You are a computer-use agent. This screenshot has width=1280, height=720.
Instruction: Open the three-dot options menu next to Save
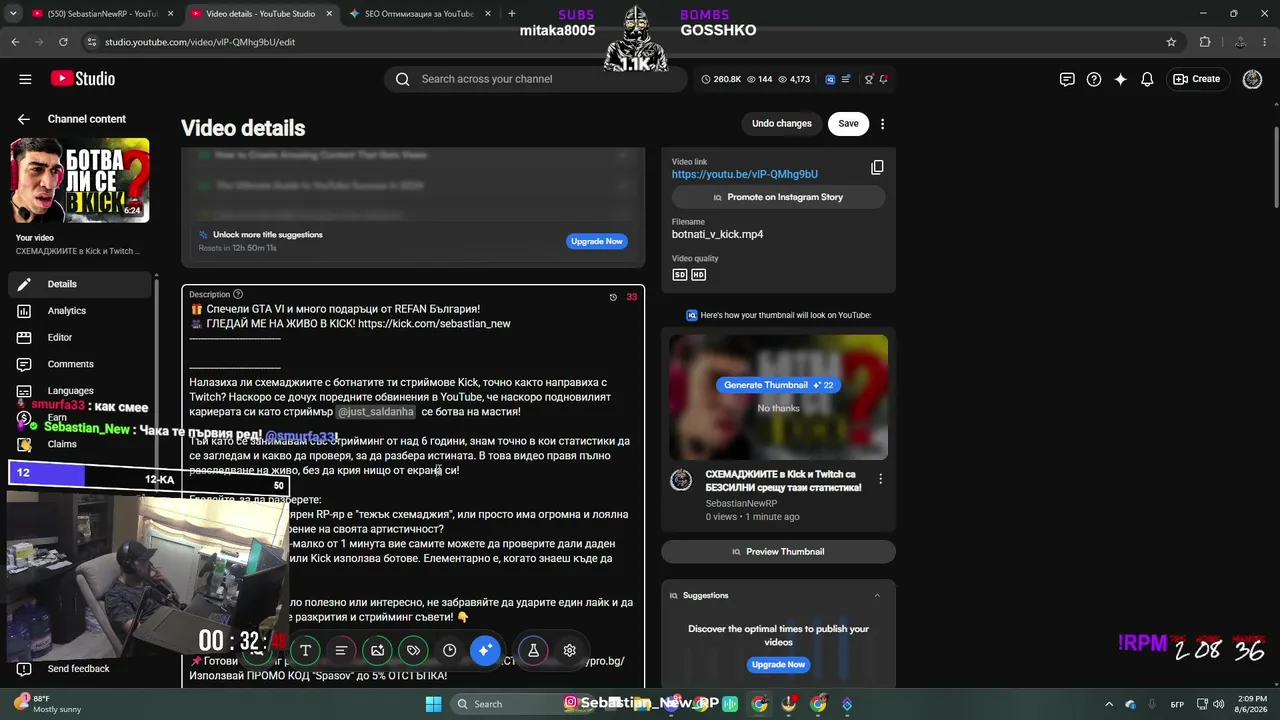click(x=882, y=124)
